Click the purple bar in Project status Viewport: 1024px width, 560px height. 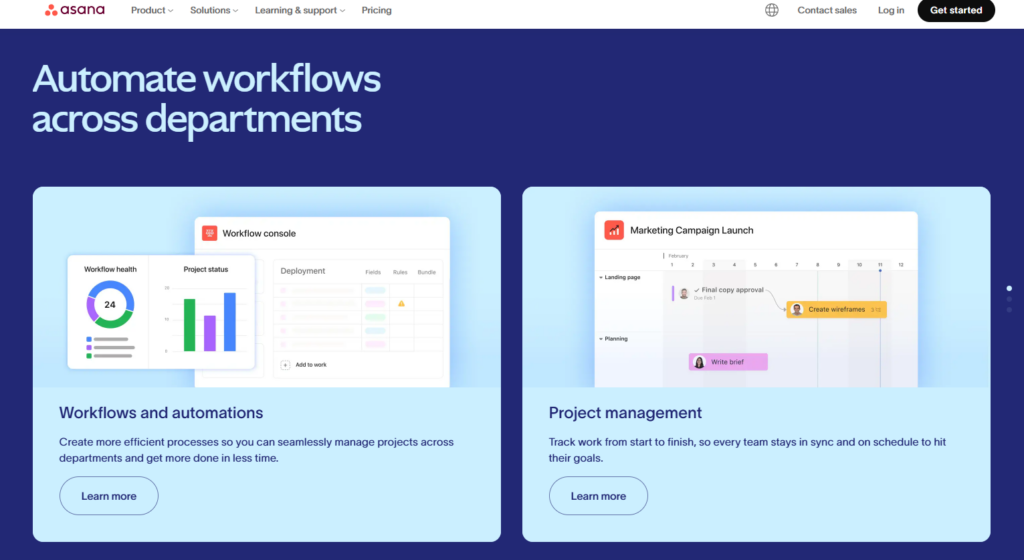210,333
